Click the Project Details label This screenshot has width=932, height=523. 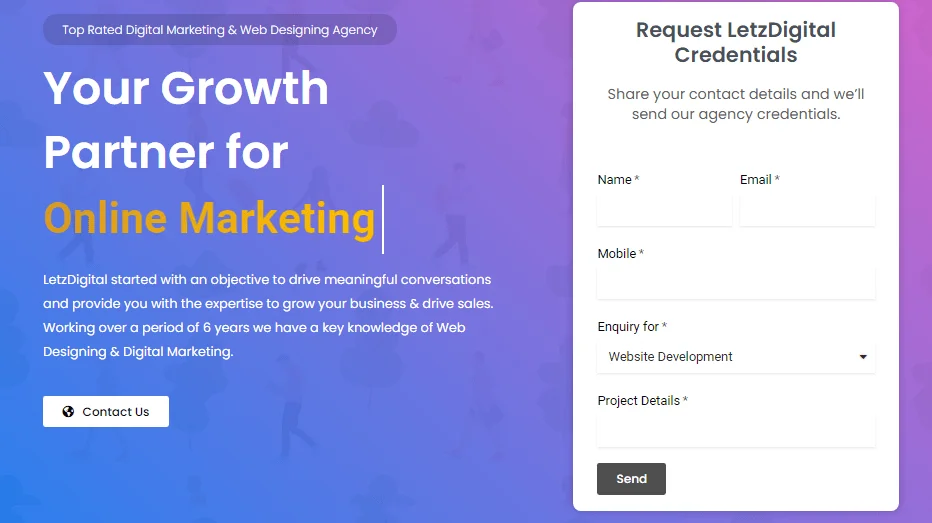[x=639, y=401]
